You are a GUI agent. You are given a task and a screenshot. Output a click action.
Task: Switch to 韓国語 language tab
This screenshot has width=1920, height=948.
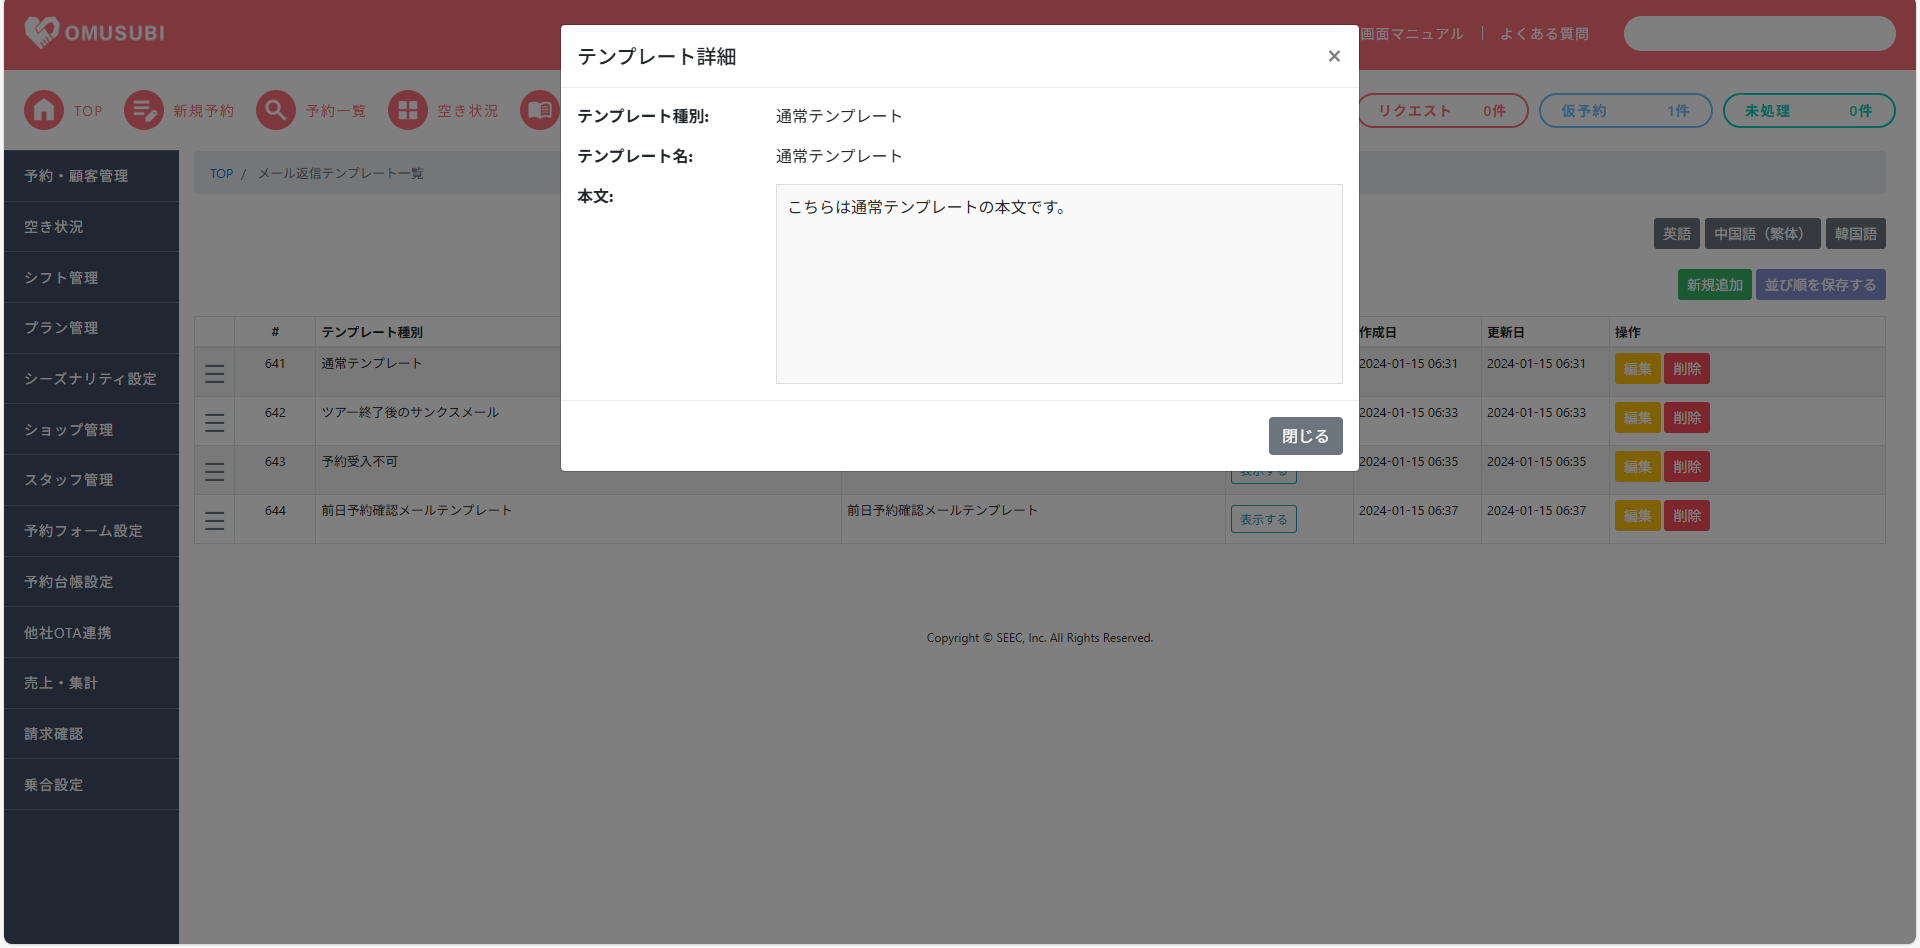point(1855,234)
